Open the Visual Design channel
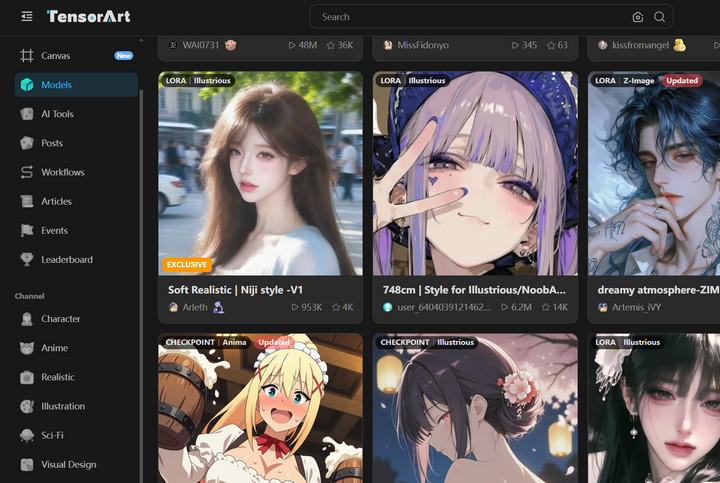The height and width of the screenshot is (483, 720). pos(76,465)
